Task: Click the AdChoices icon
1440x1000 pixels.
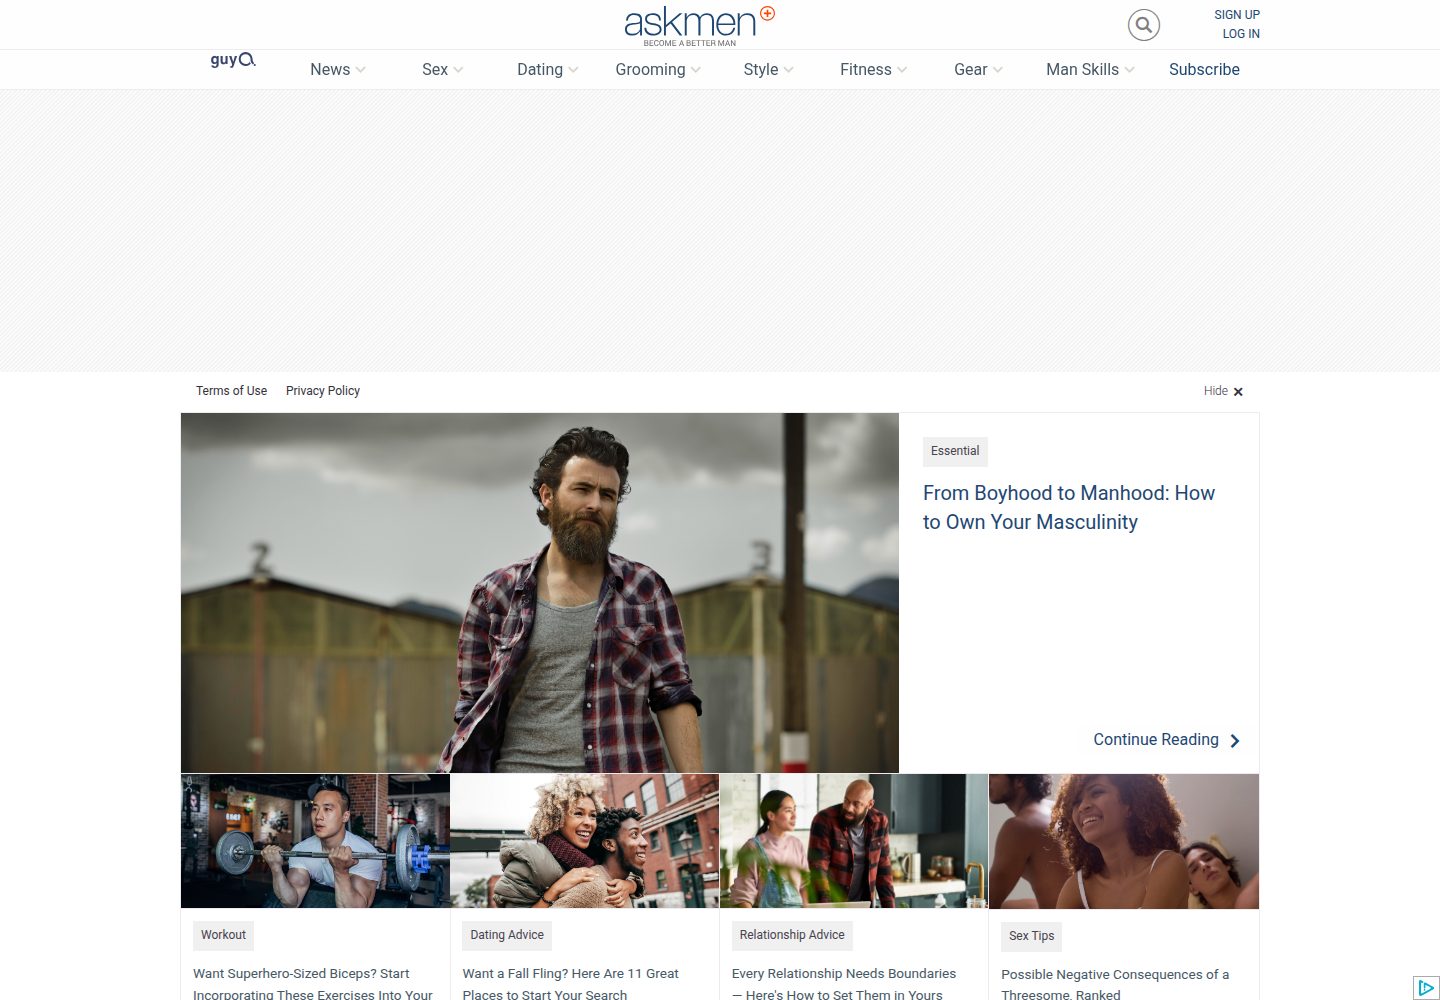Action: click(x=1426, y=988)
